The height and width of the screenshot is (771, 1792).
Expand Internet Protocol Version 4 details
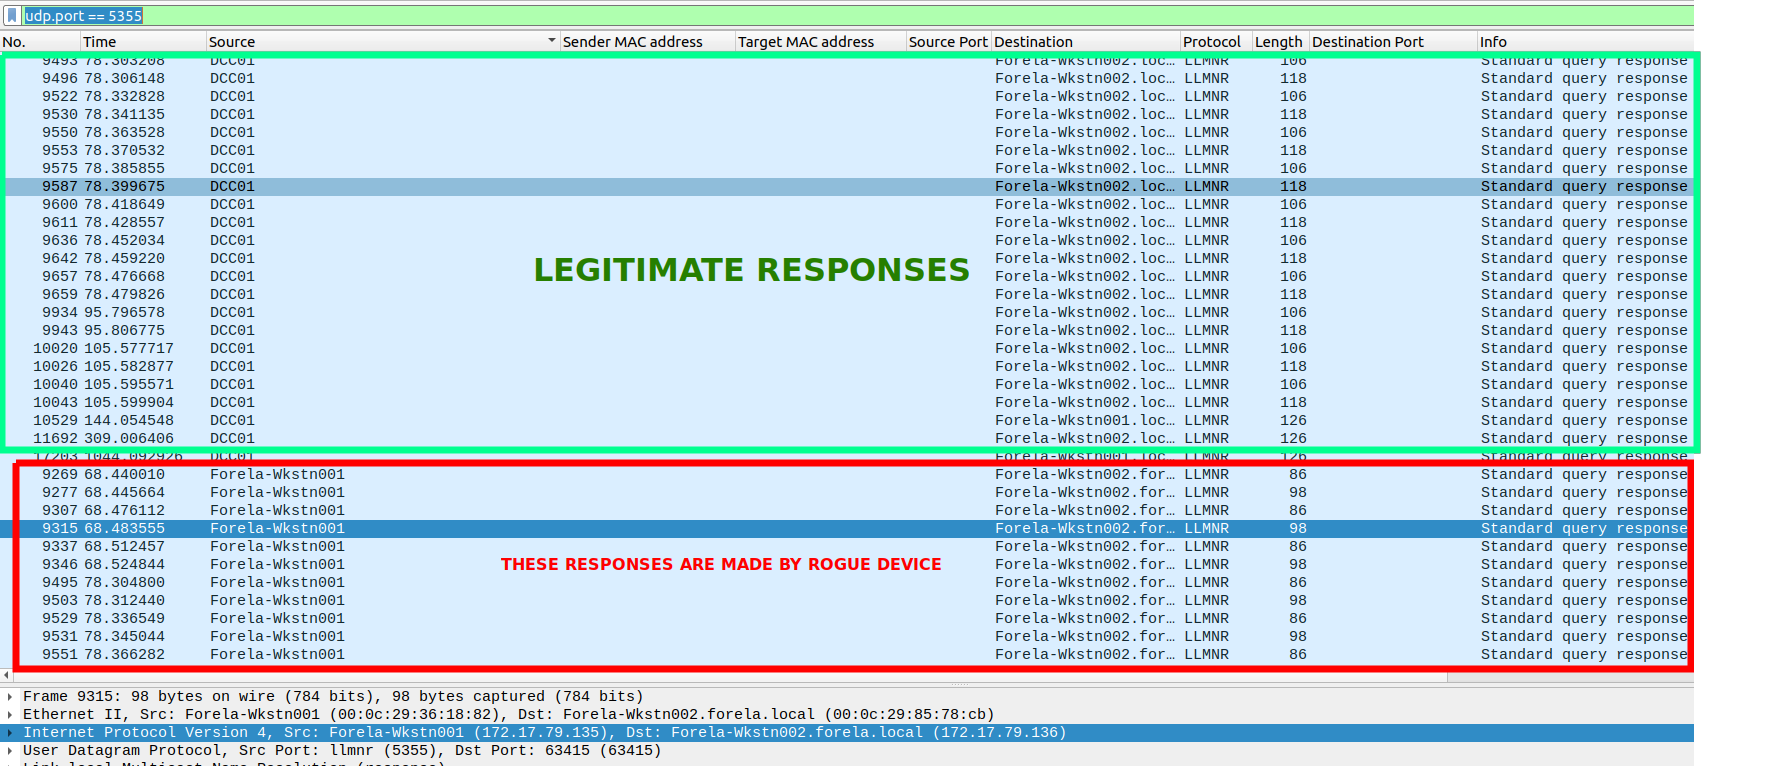10,733
